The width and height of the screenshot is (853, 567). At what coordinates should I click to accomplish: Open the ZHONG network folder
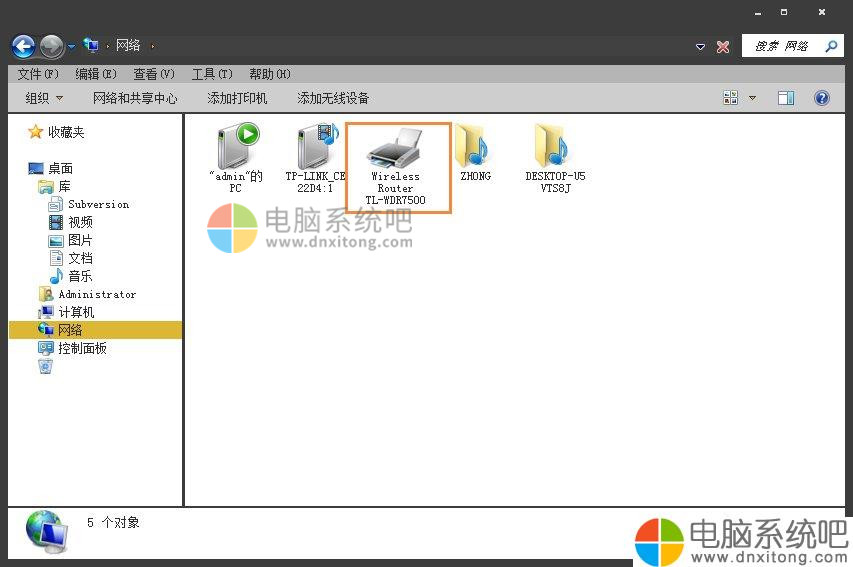point(474,148)
